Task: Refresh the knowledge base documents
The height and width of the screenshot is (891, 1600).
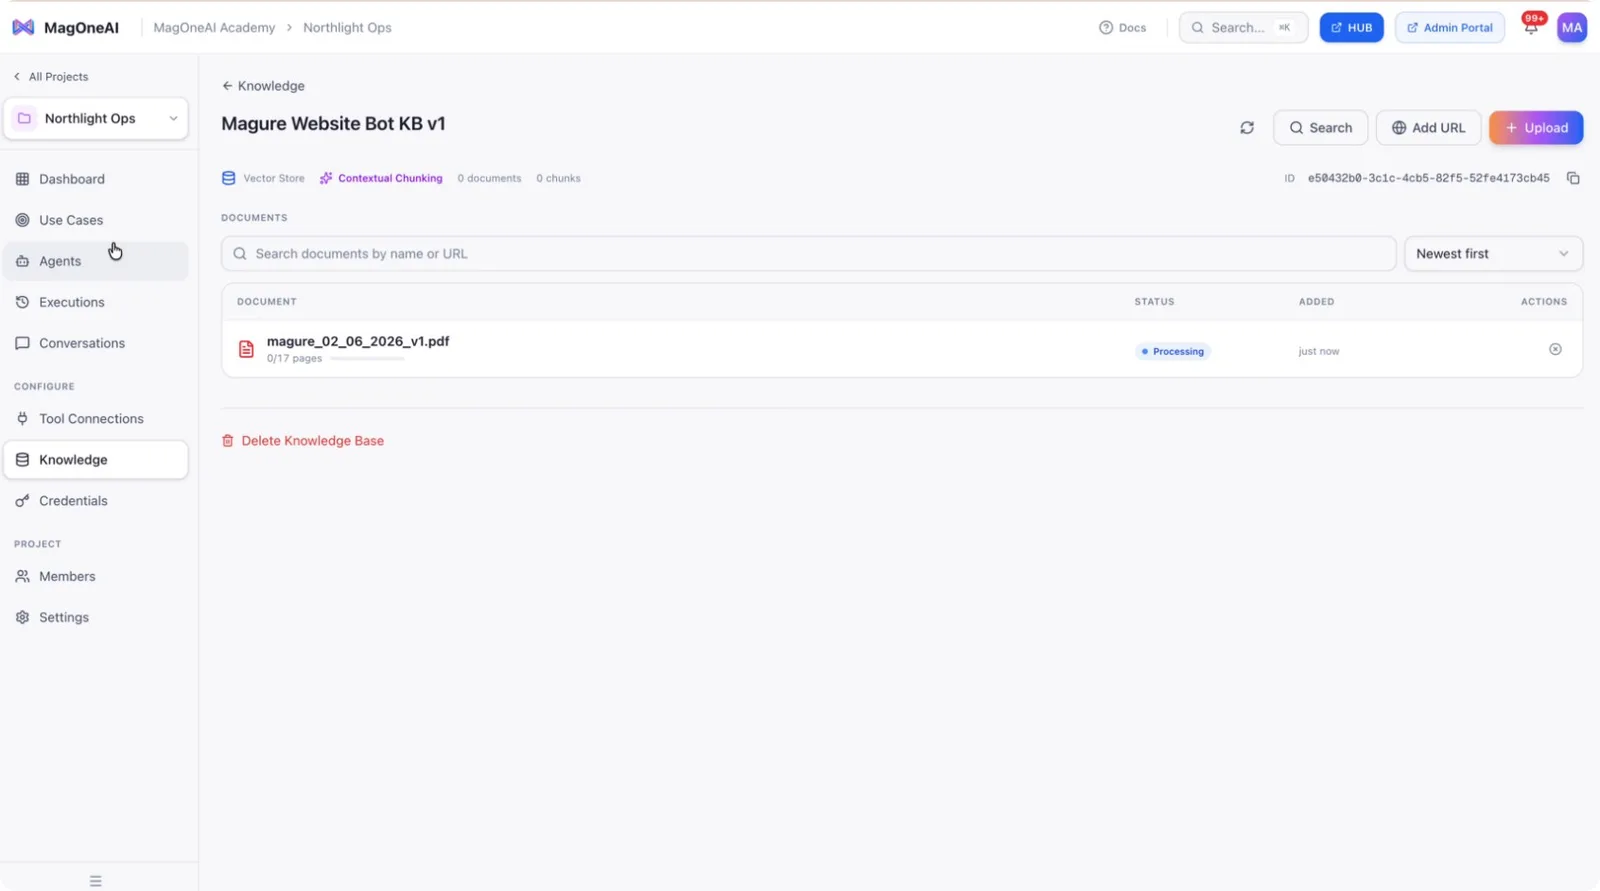Action: tap(1247, 128)
